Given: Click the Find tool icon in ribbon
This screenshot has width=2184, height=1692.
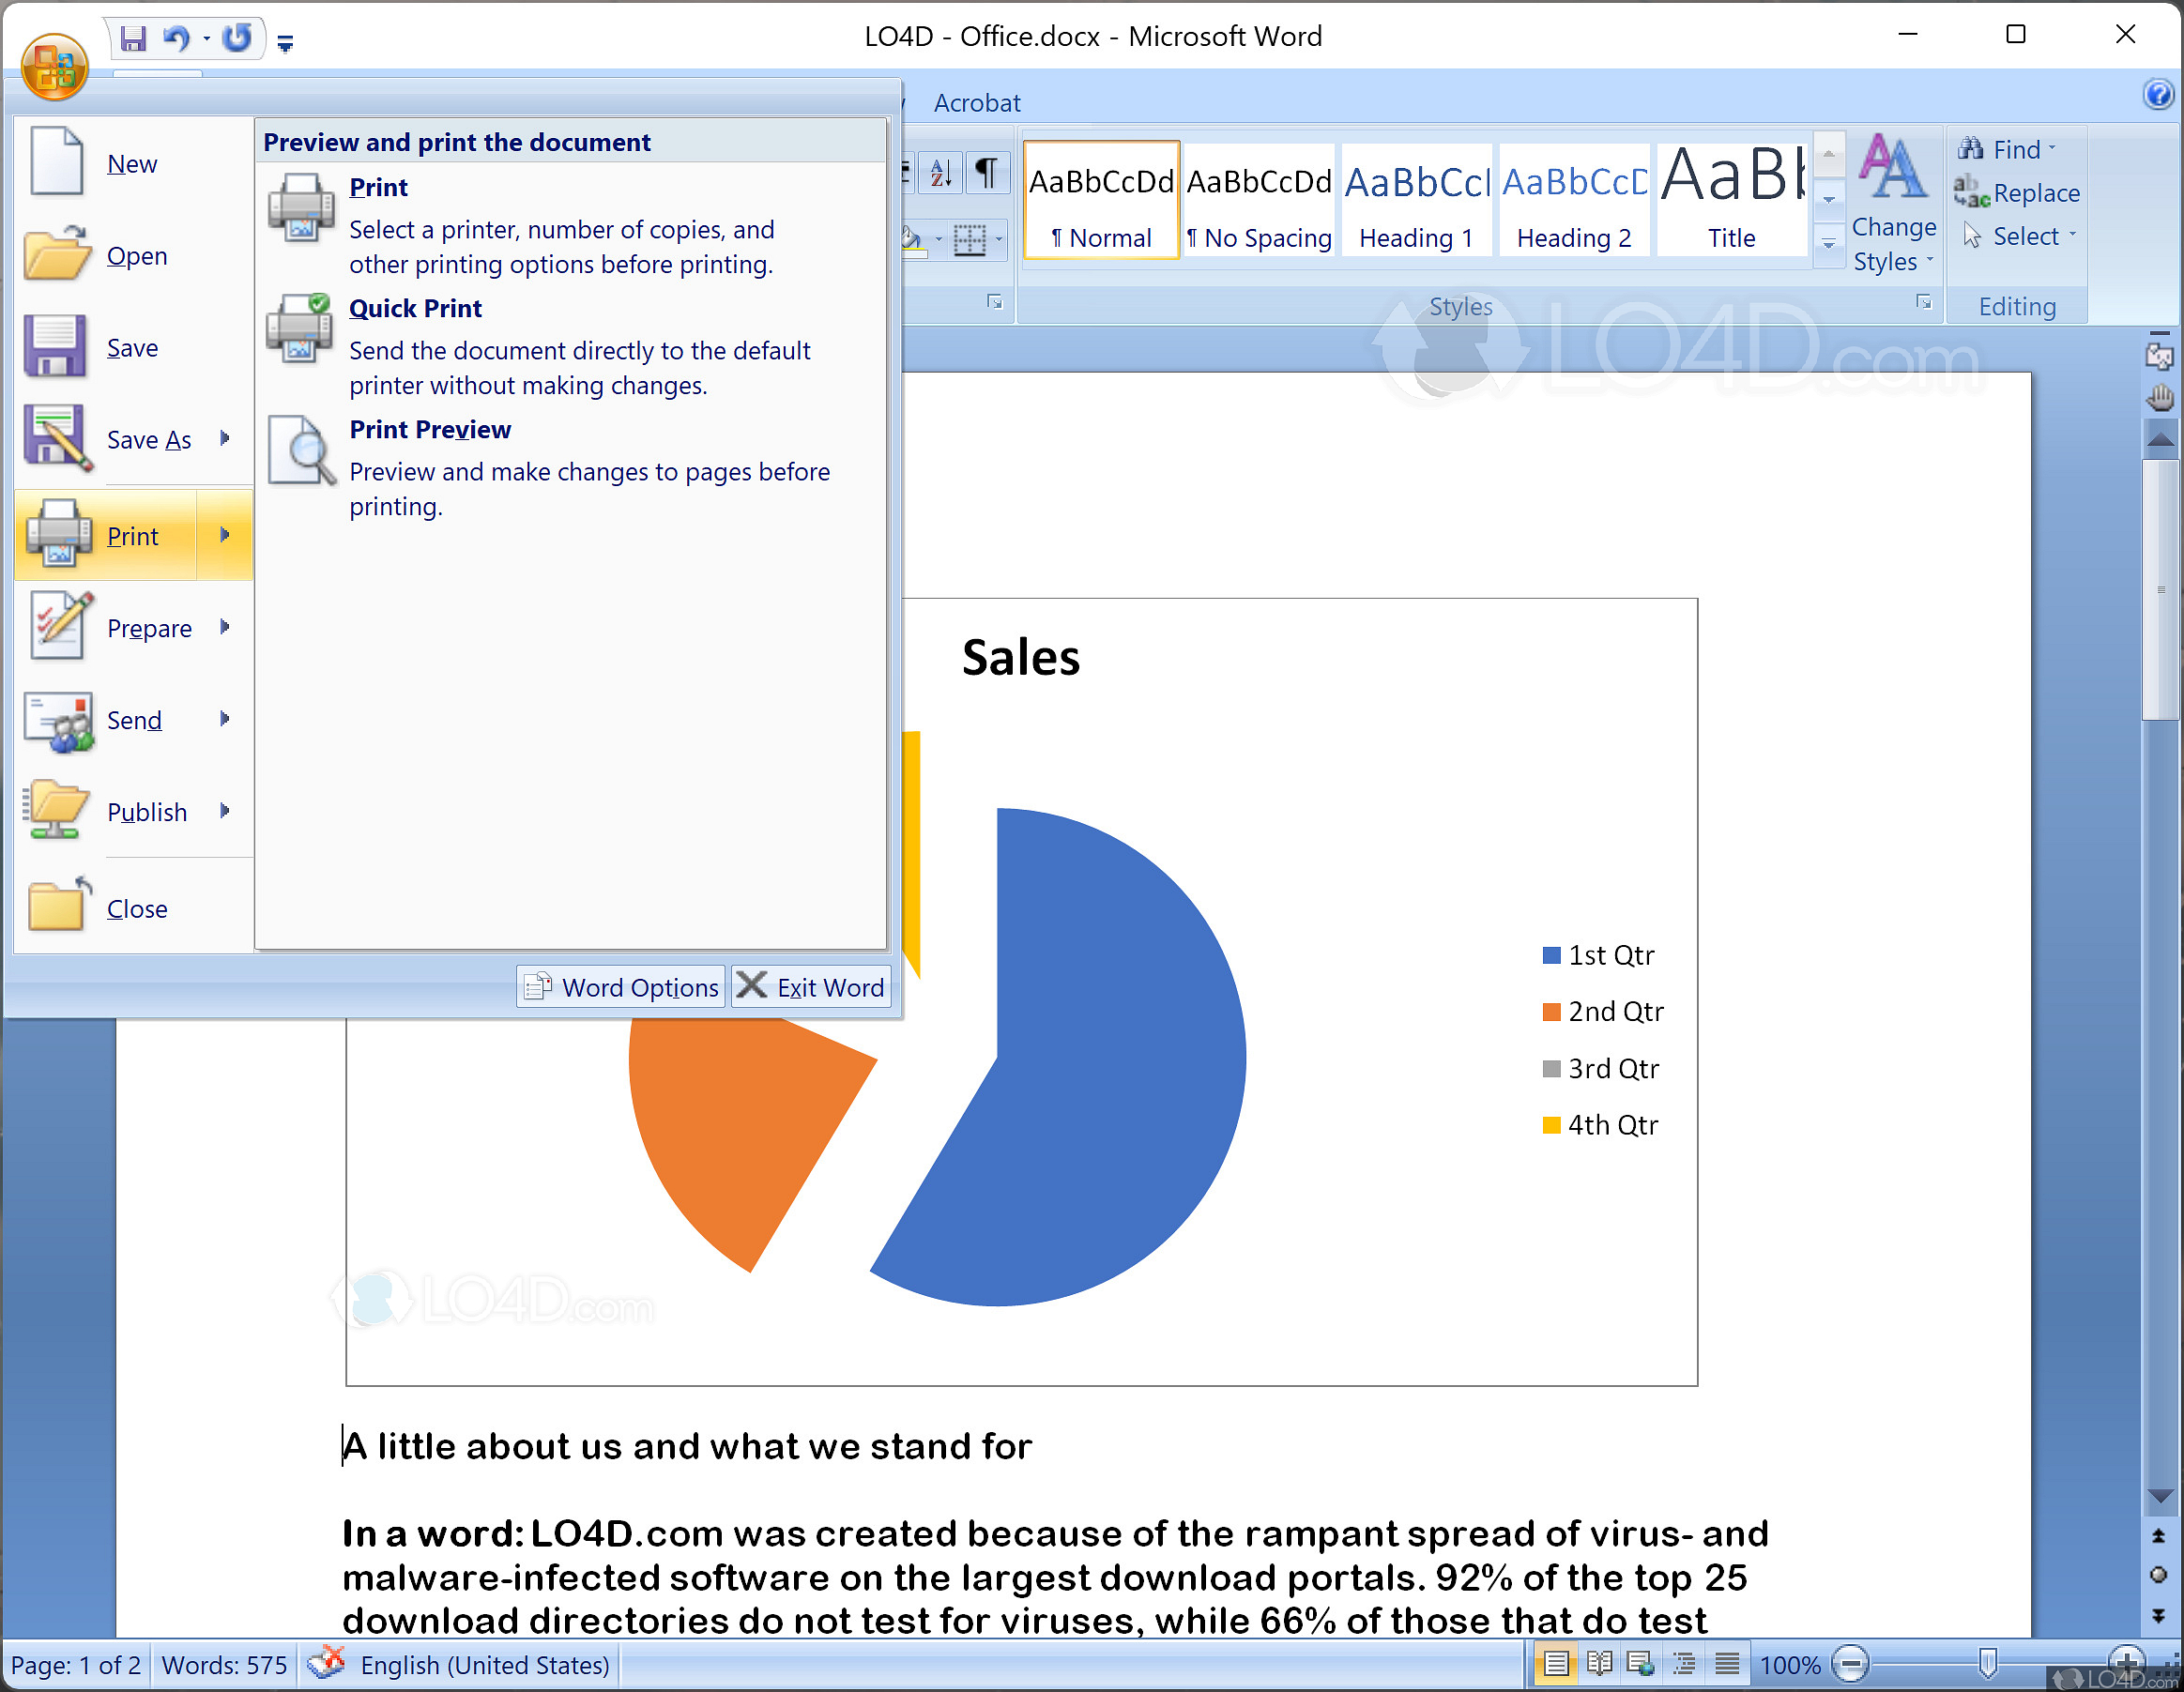Looking at the screenshot, I should [1971, 149].
